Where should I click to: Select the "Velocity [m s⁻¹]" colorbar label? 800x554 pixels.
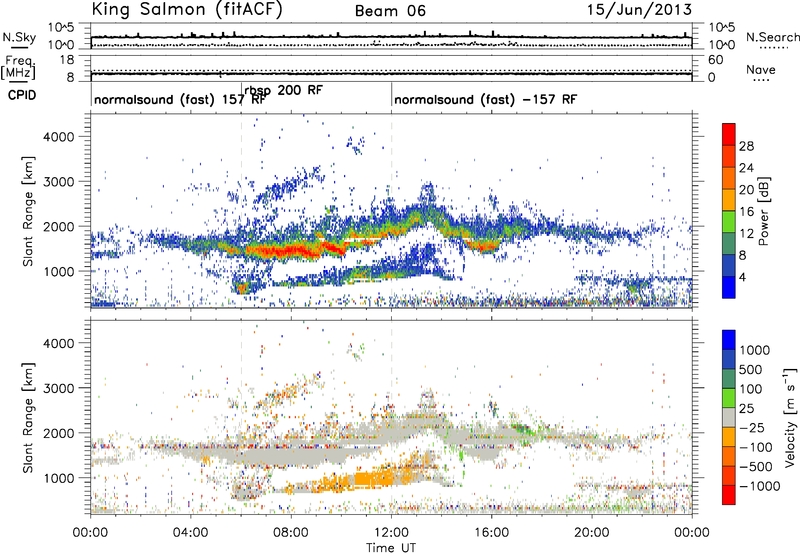[x=790, y=417]
